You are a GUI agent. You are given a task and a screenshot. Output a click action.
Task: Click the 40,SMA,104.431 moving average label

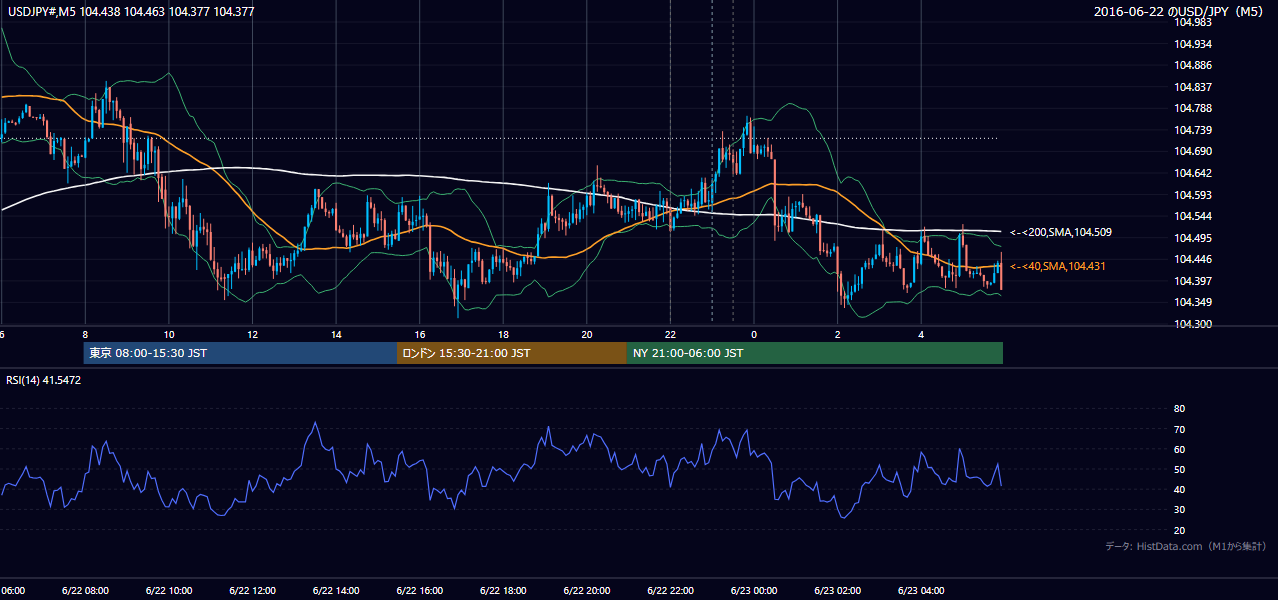point(1058,266)
